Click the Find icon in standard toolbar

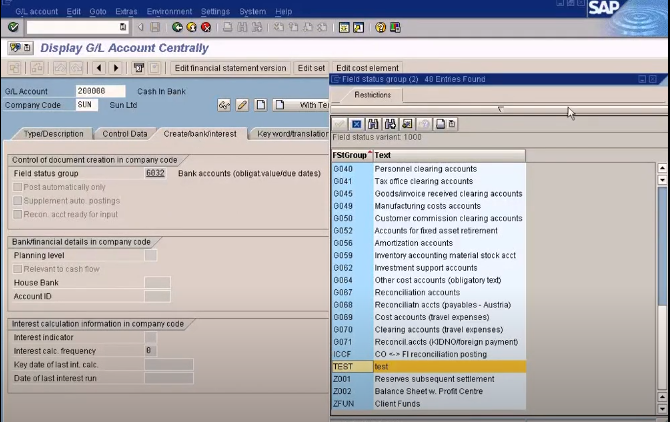tap(242, 27)
